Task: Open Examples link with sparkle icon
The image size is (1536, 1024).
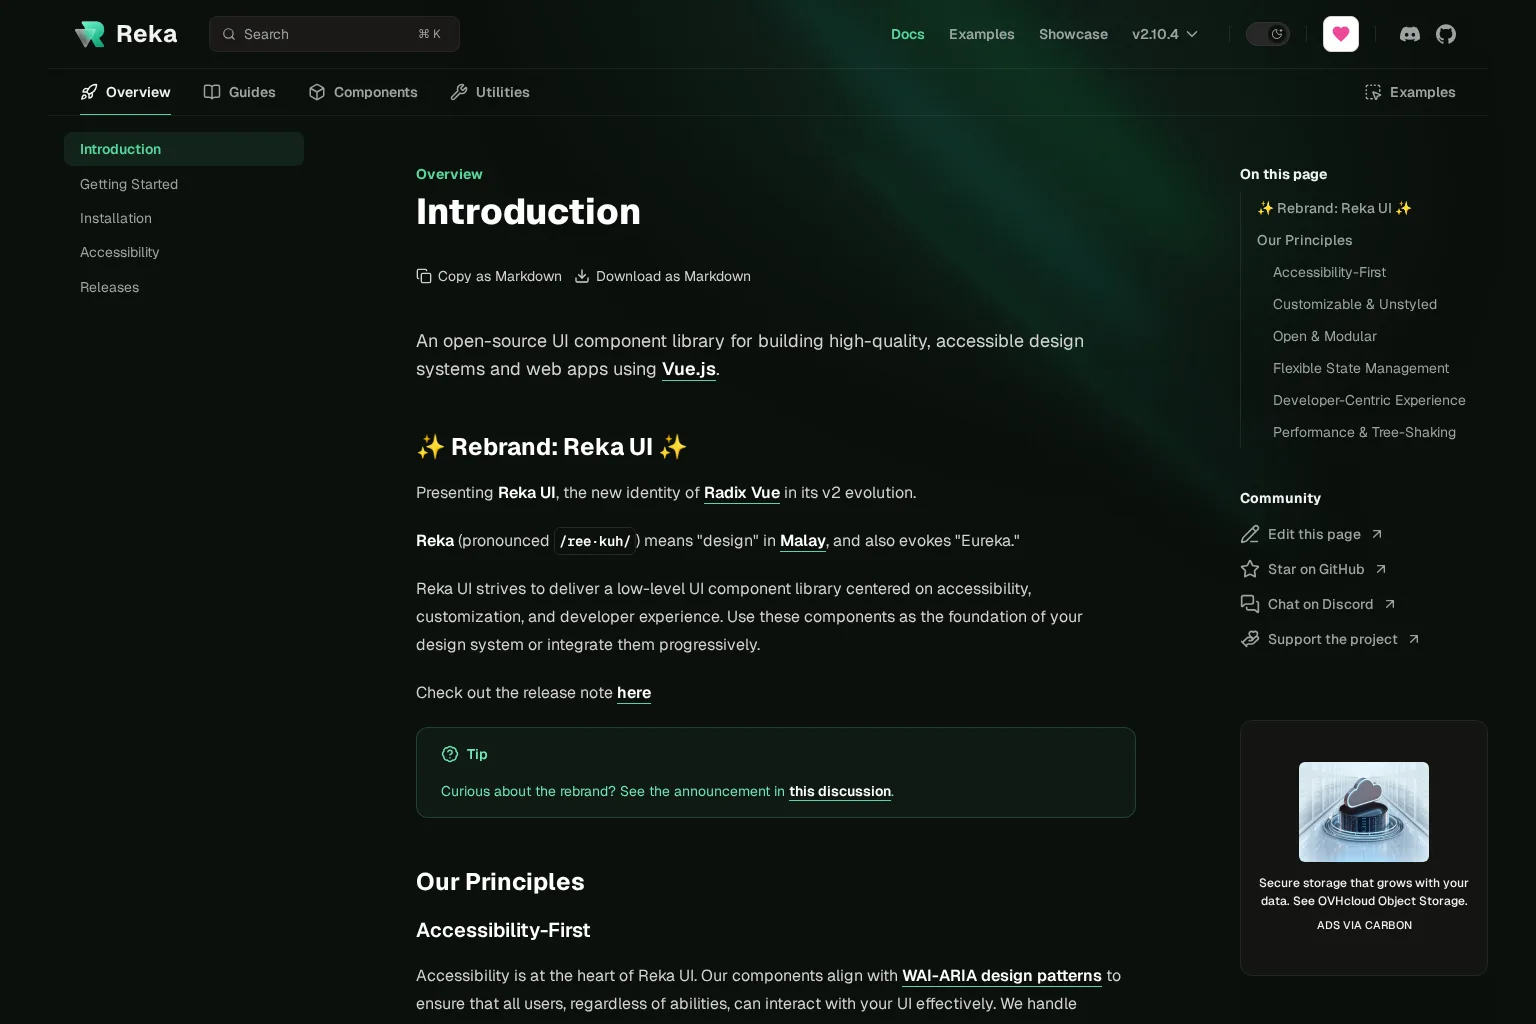Action: [1410, 92]
